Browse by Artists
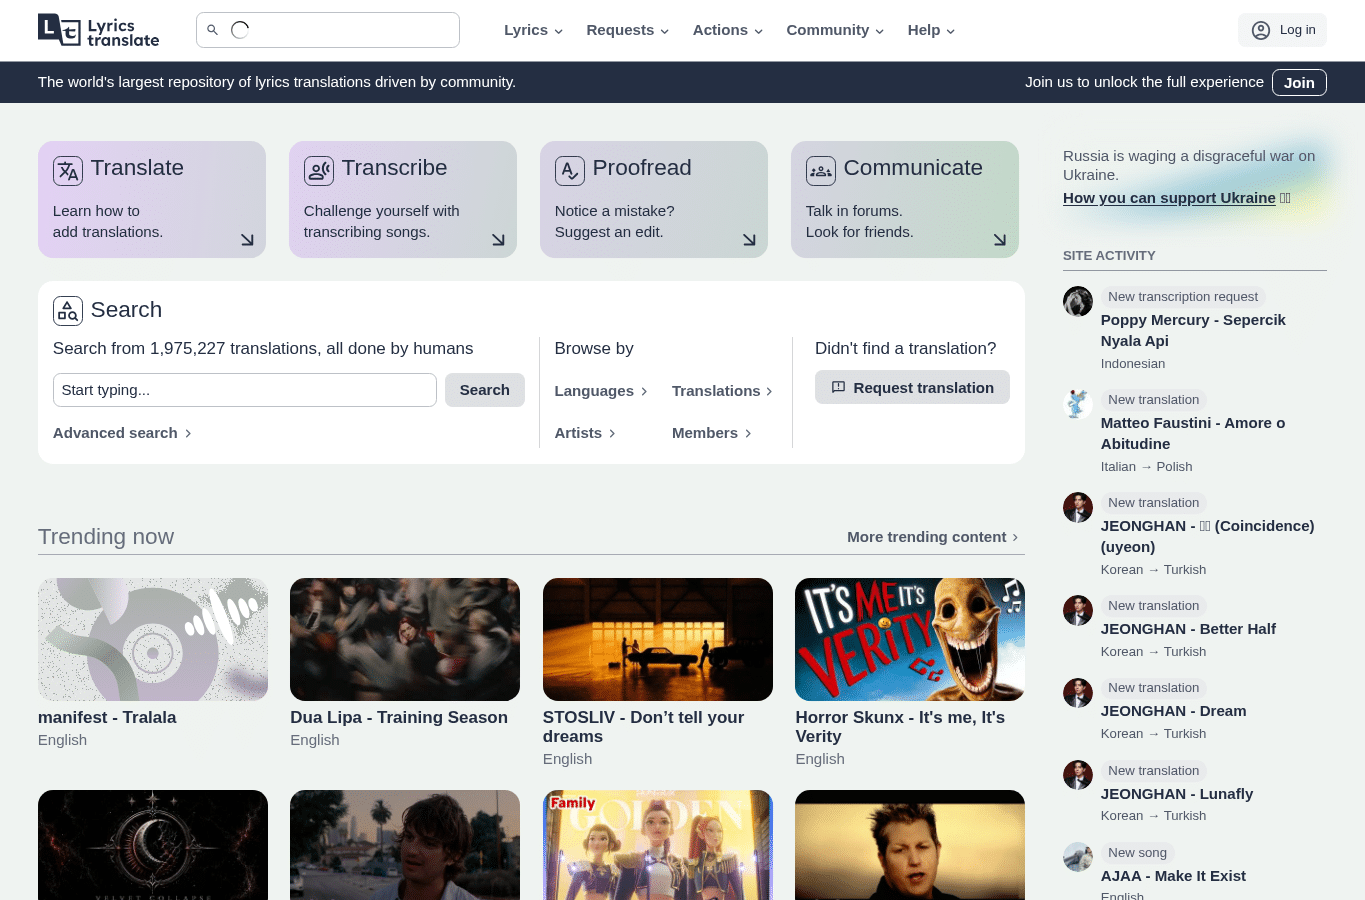 point(585,433)
